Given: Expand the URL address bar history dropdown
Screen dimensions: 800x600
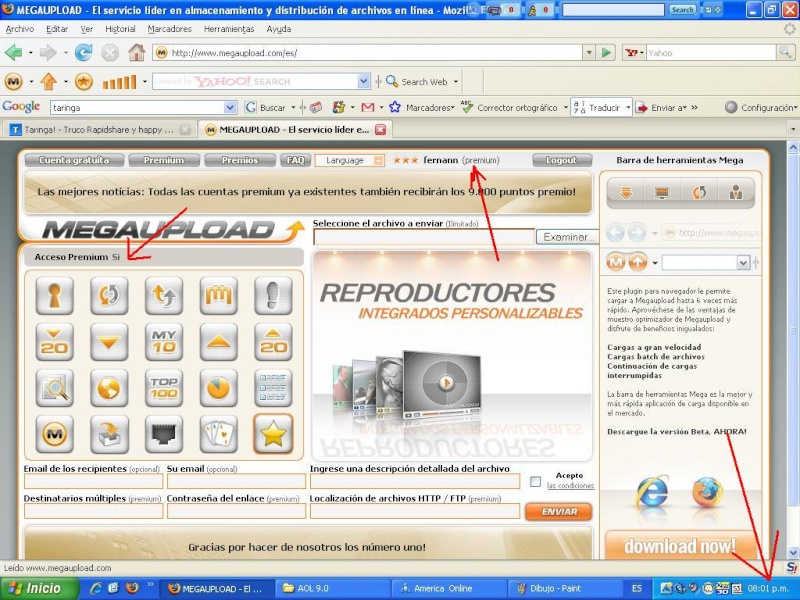Looking at the screenshot, I should coord(589,53).
